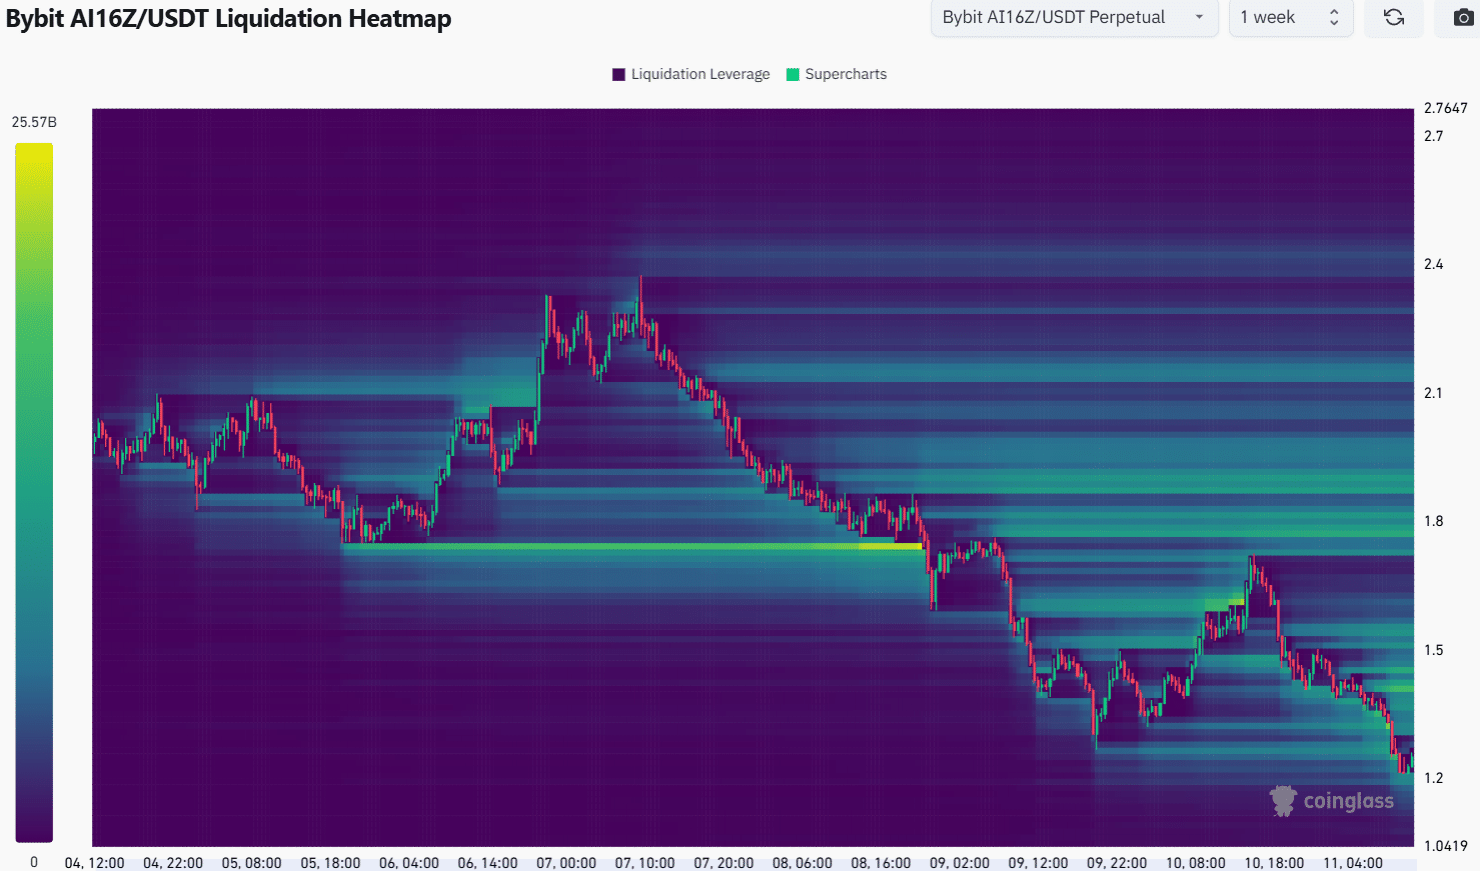The width and height of the screenshot is (1480, 871).
Task: Click the down chevron on the timeframe stepper
Action: [x=1335, y=23]
